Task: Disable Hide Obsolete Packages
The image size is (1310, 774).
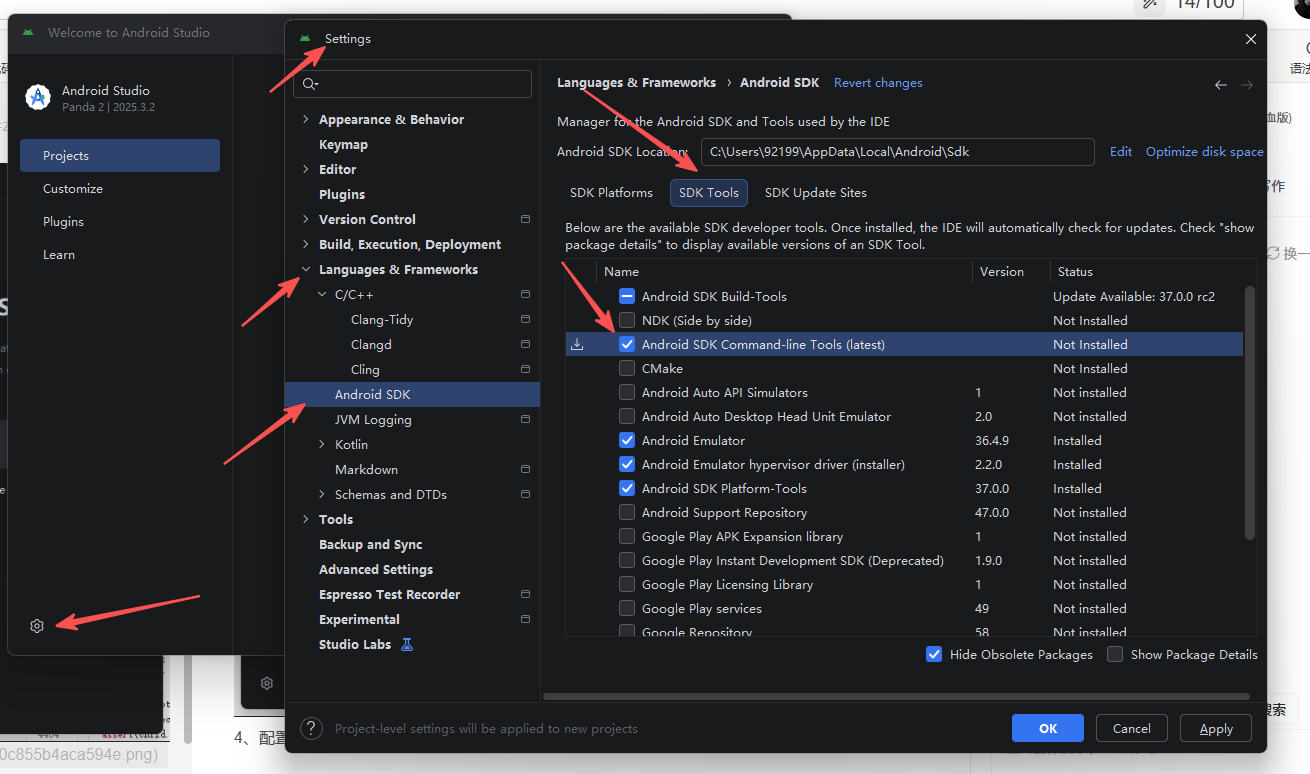Action: [x=934, y=655]
